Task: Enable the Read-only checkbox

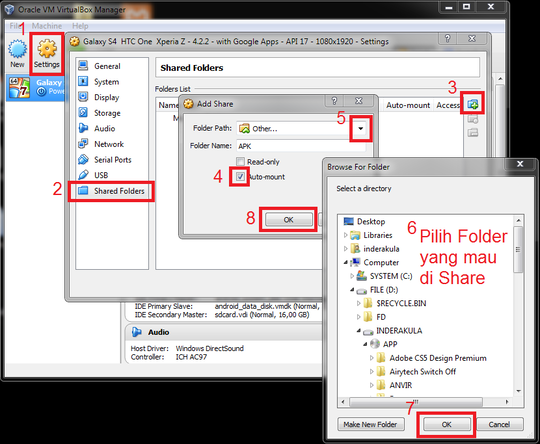Action: pos(240,162)
